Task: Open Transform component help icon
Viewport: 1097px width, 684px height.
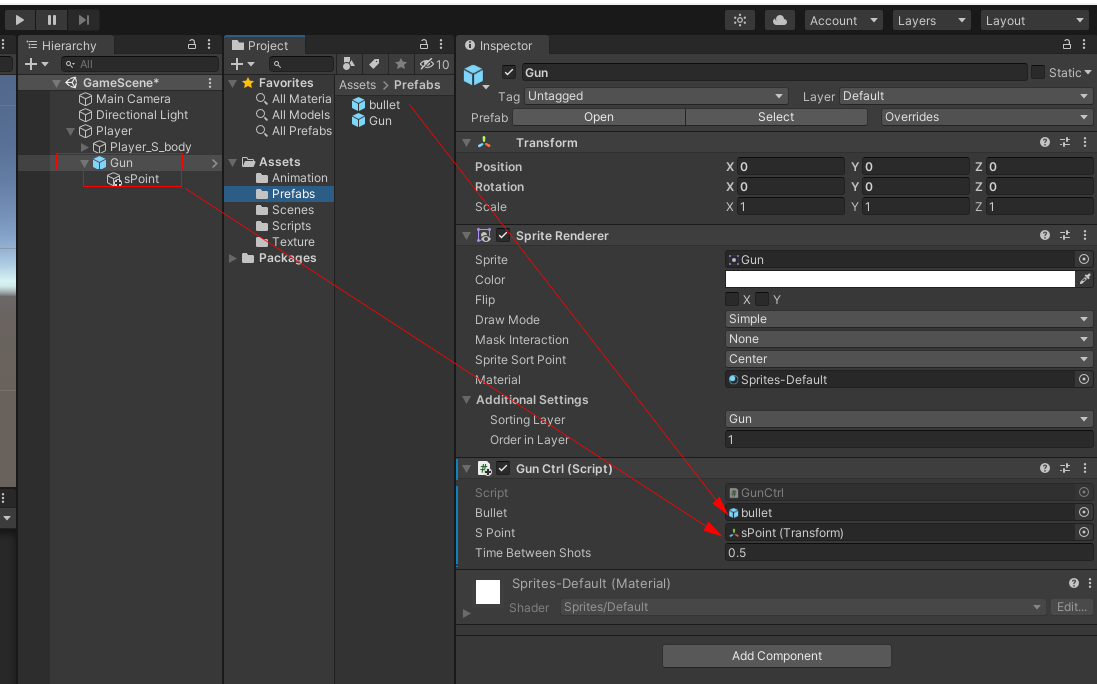Action: click(x=1045, y=142)
